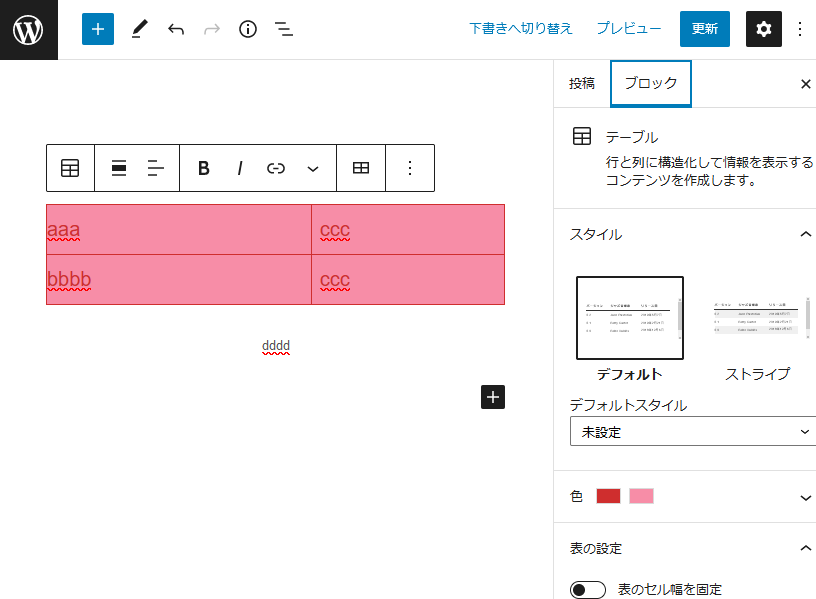Image resolution: width=816 pixels, height=599 pixels.
Task: Open プレビュー to preview the post
Action: [627, 29]
